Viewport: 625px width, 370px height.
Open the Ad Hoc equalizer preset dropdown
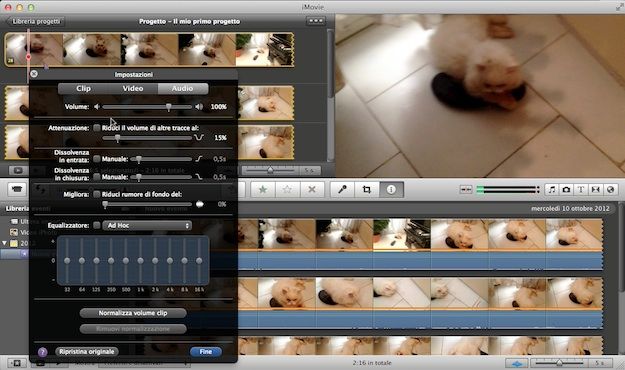(x=147, y=225)
